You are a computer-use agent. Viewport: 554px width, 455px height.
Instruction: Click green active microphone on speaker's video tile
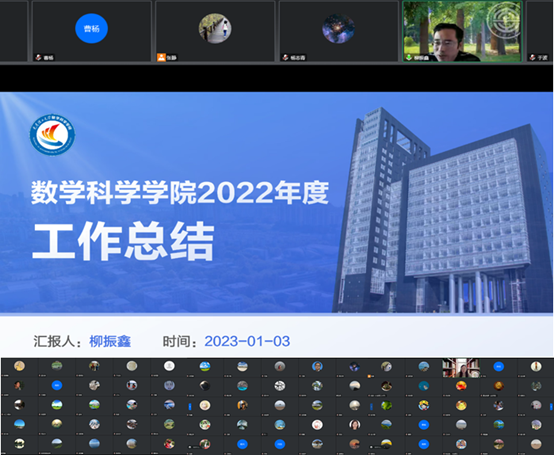click(x=409, y=57)
